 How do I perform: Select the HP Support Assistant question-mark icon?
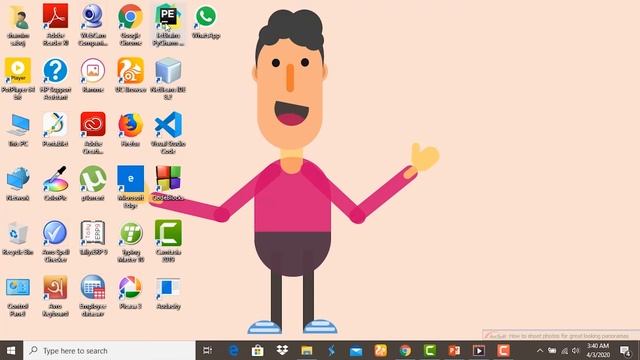click(56, 70)
